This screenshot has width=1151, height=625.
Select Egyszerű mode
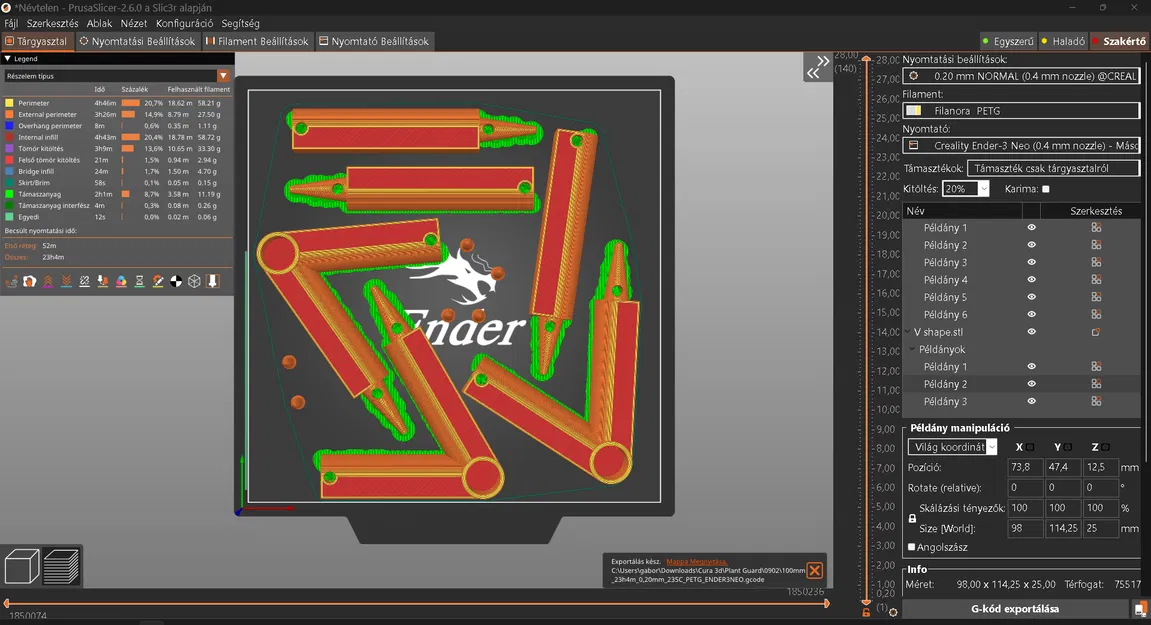(x=1008, y=41)
